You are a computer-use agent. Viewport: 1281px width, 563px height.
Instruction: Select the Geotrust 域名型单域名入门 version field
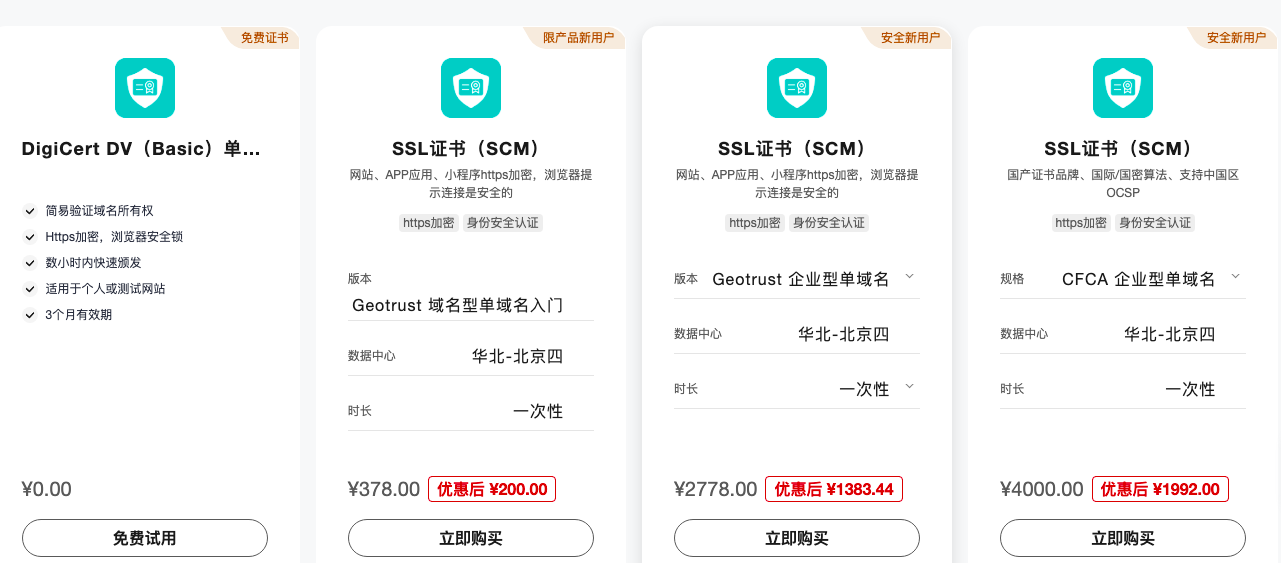click(x=471, y=304)
